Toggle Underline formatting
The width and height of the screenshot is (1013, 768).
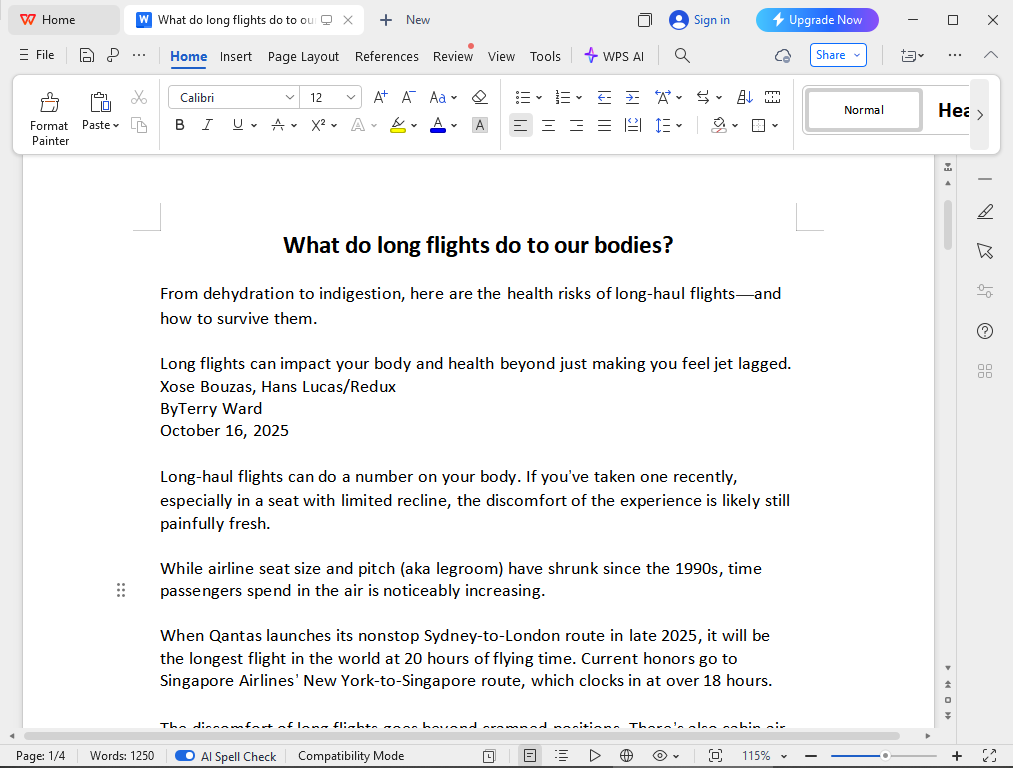coord(235,124)
